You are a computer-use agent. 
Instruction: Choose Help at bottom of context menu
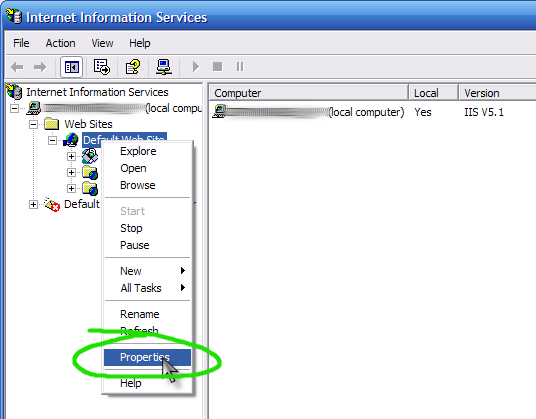(x=147, y=383)
